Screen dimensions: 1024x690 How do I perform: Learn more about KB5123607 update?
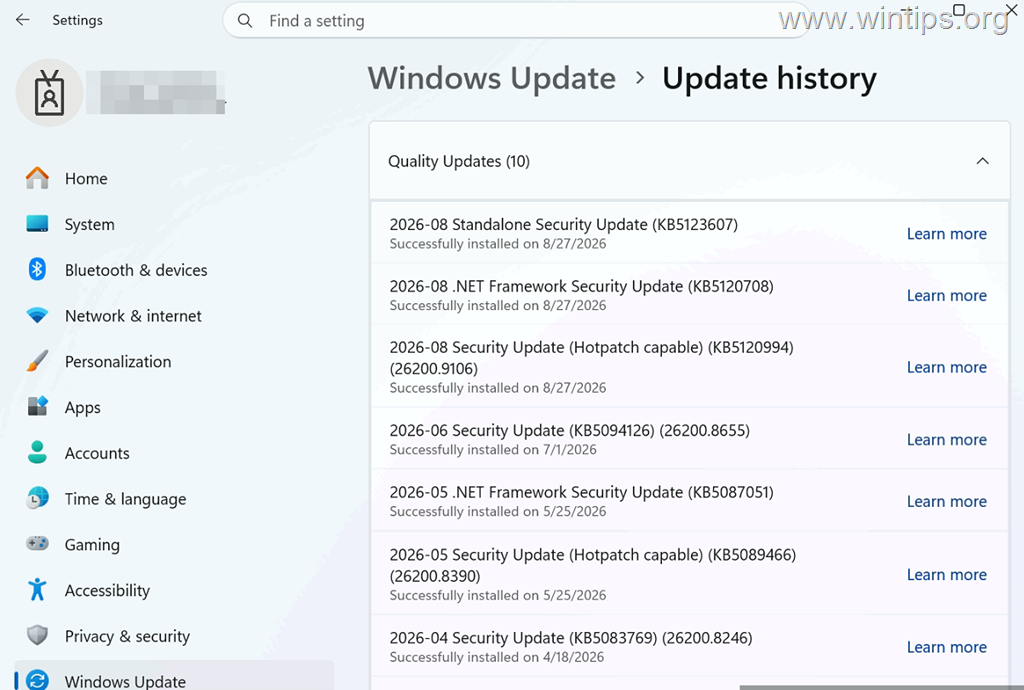point(946,234)
